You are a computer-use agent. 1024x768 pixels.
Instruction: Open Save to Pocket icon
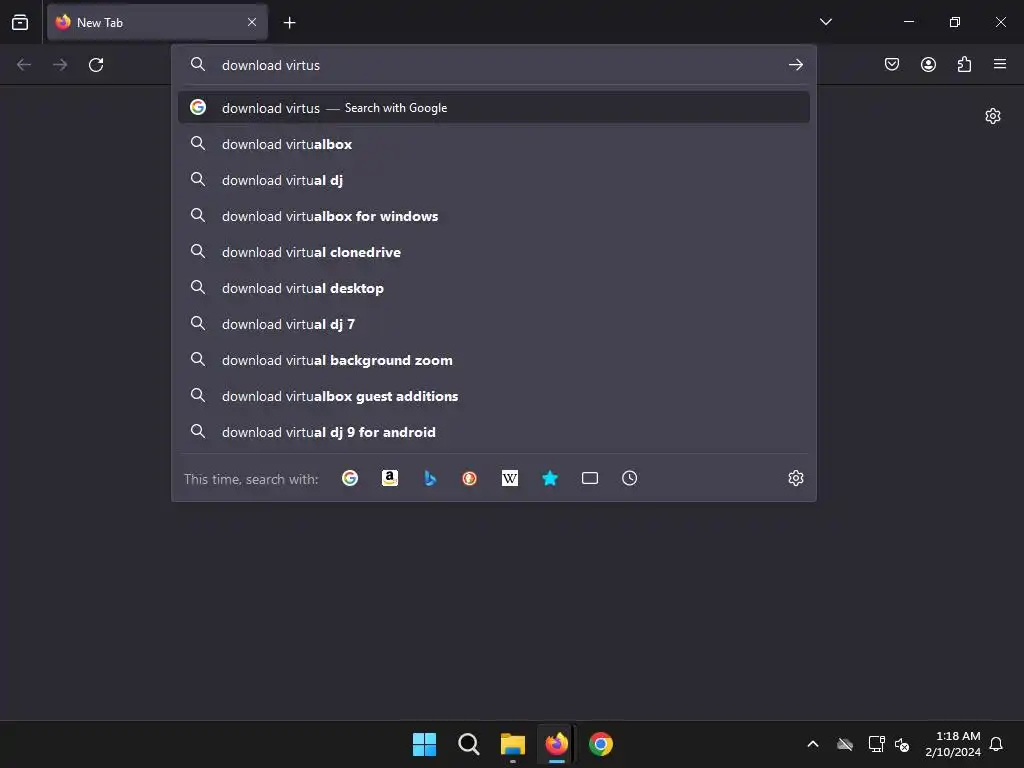click(x=892, y=64)
